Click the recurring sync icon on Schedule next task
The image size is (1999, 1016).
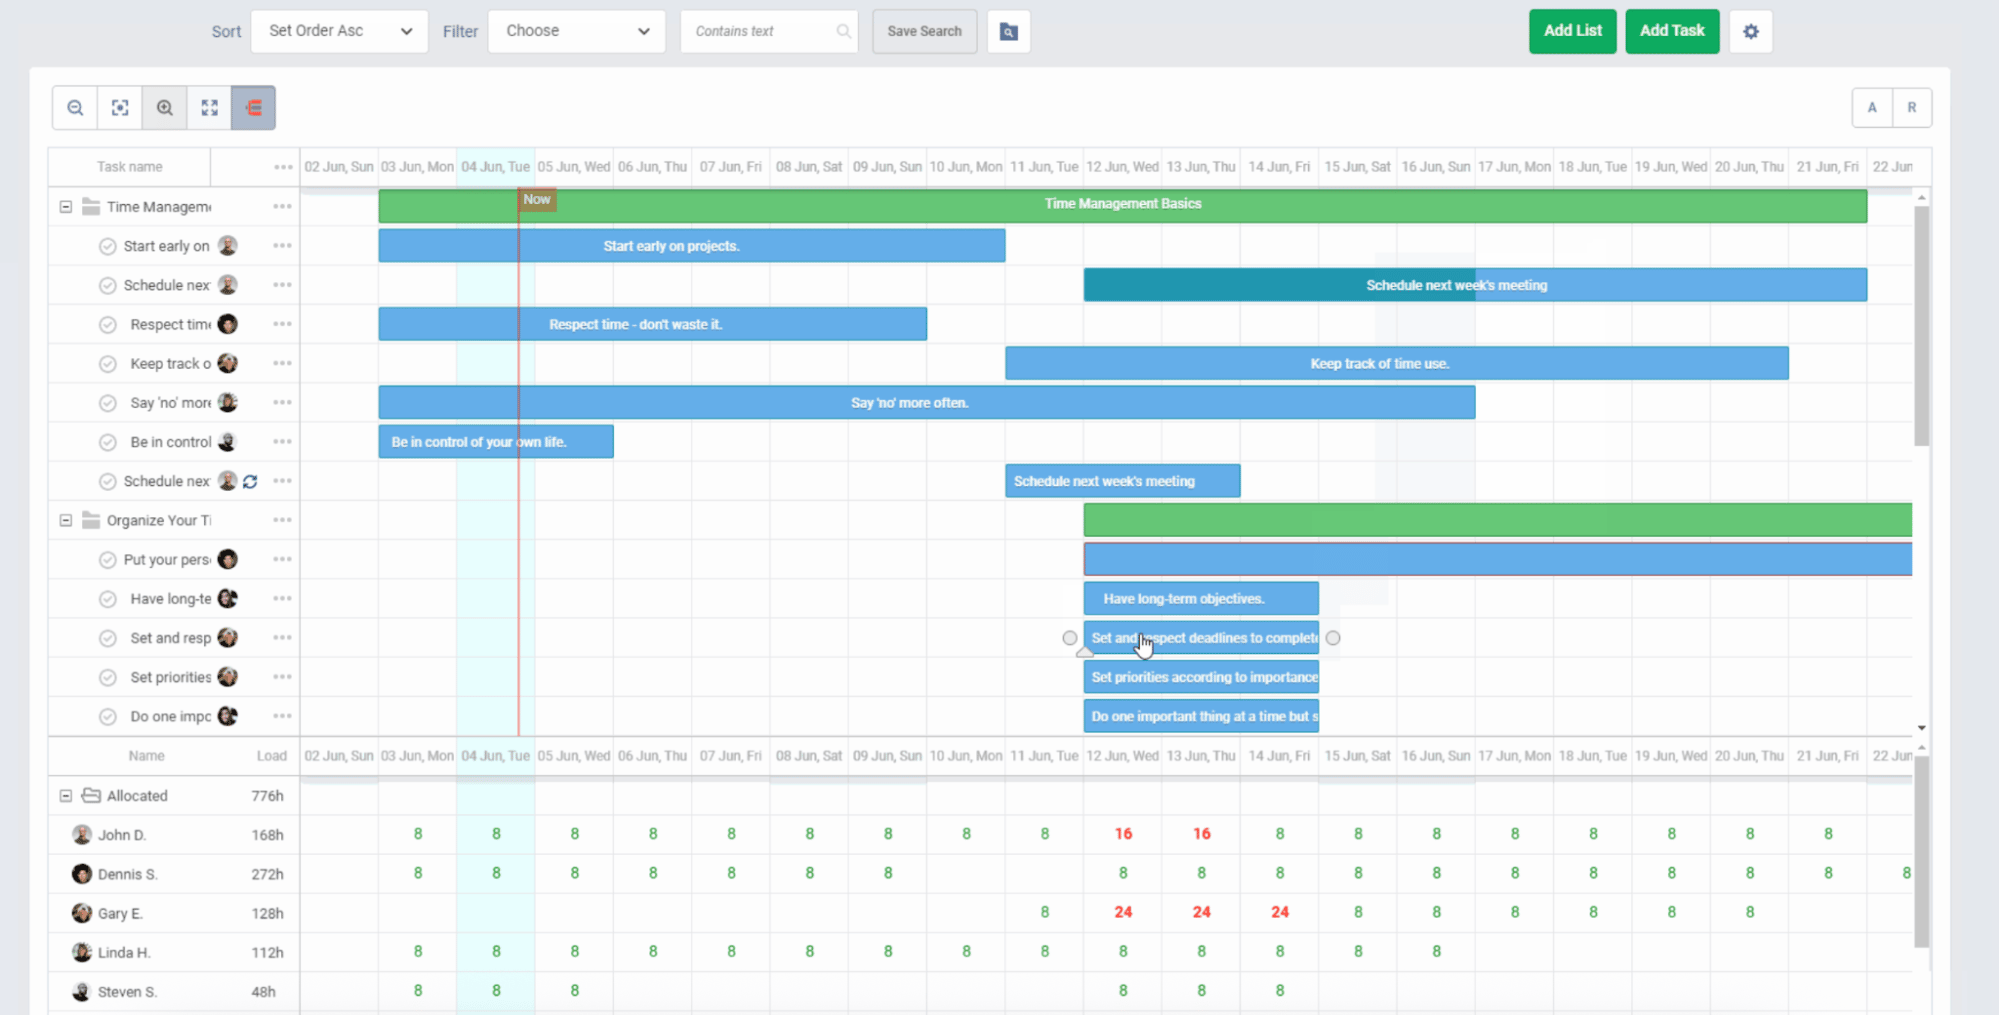coord(249,481)
